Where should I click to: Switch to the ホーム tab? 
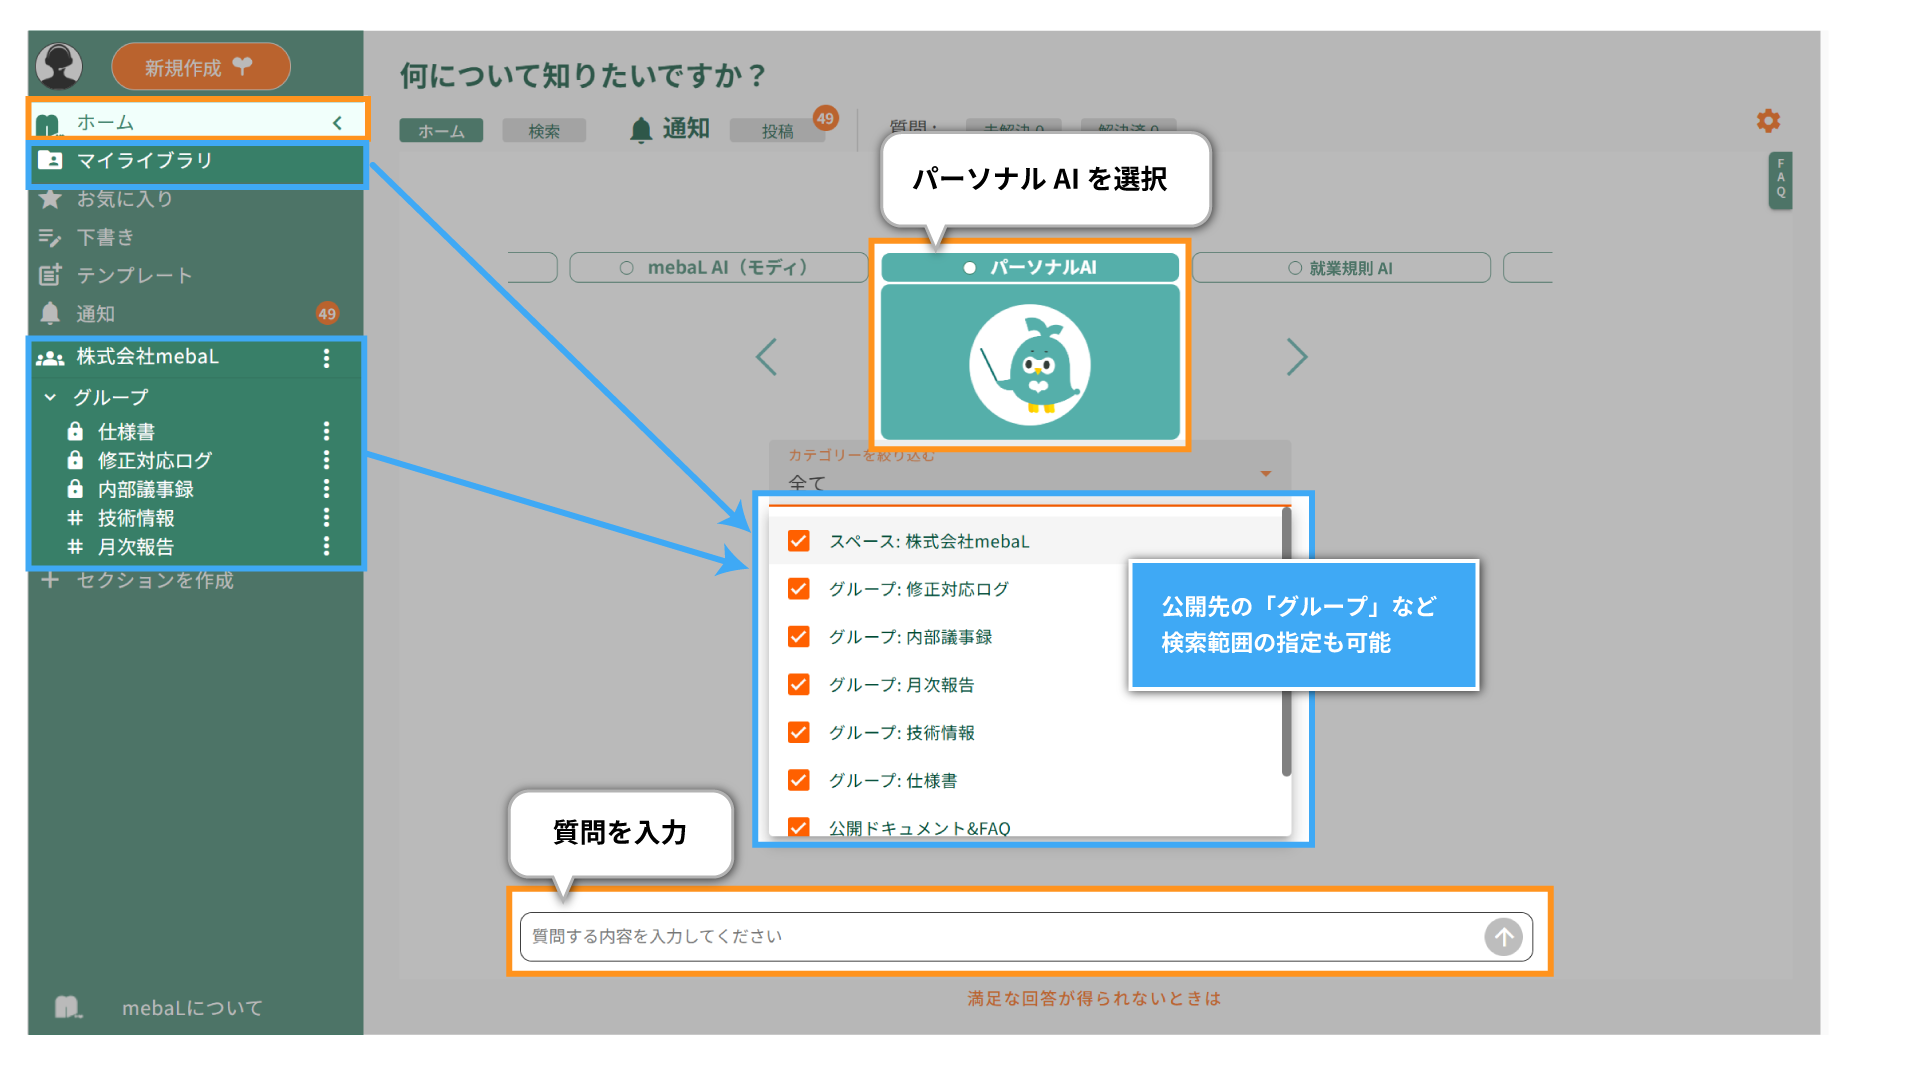coord(441,131)
